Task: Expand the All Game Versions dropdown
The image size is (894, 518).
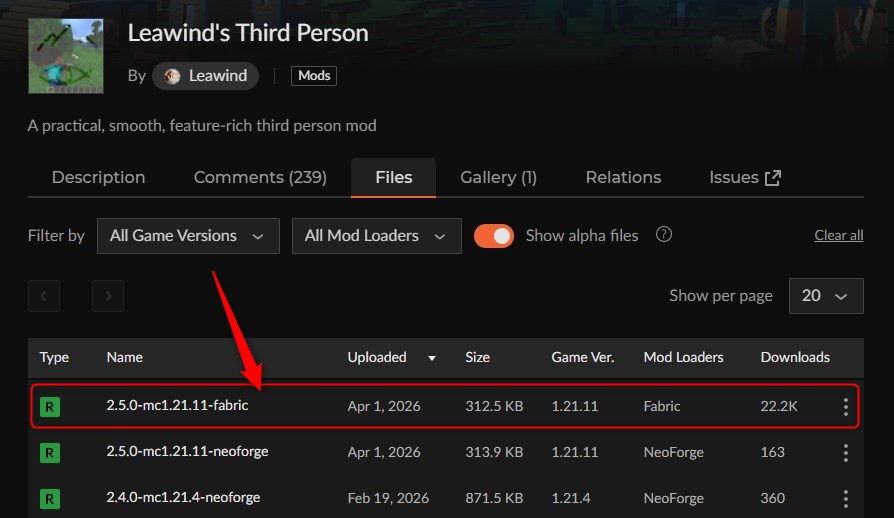Action: [188, 236]
